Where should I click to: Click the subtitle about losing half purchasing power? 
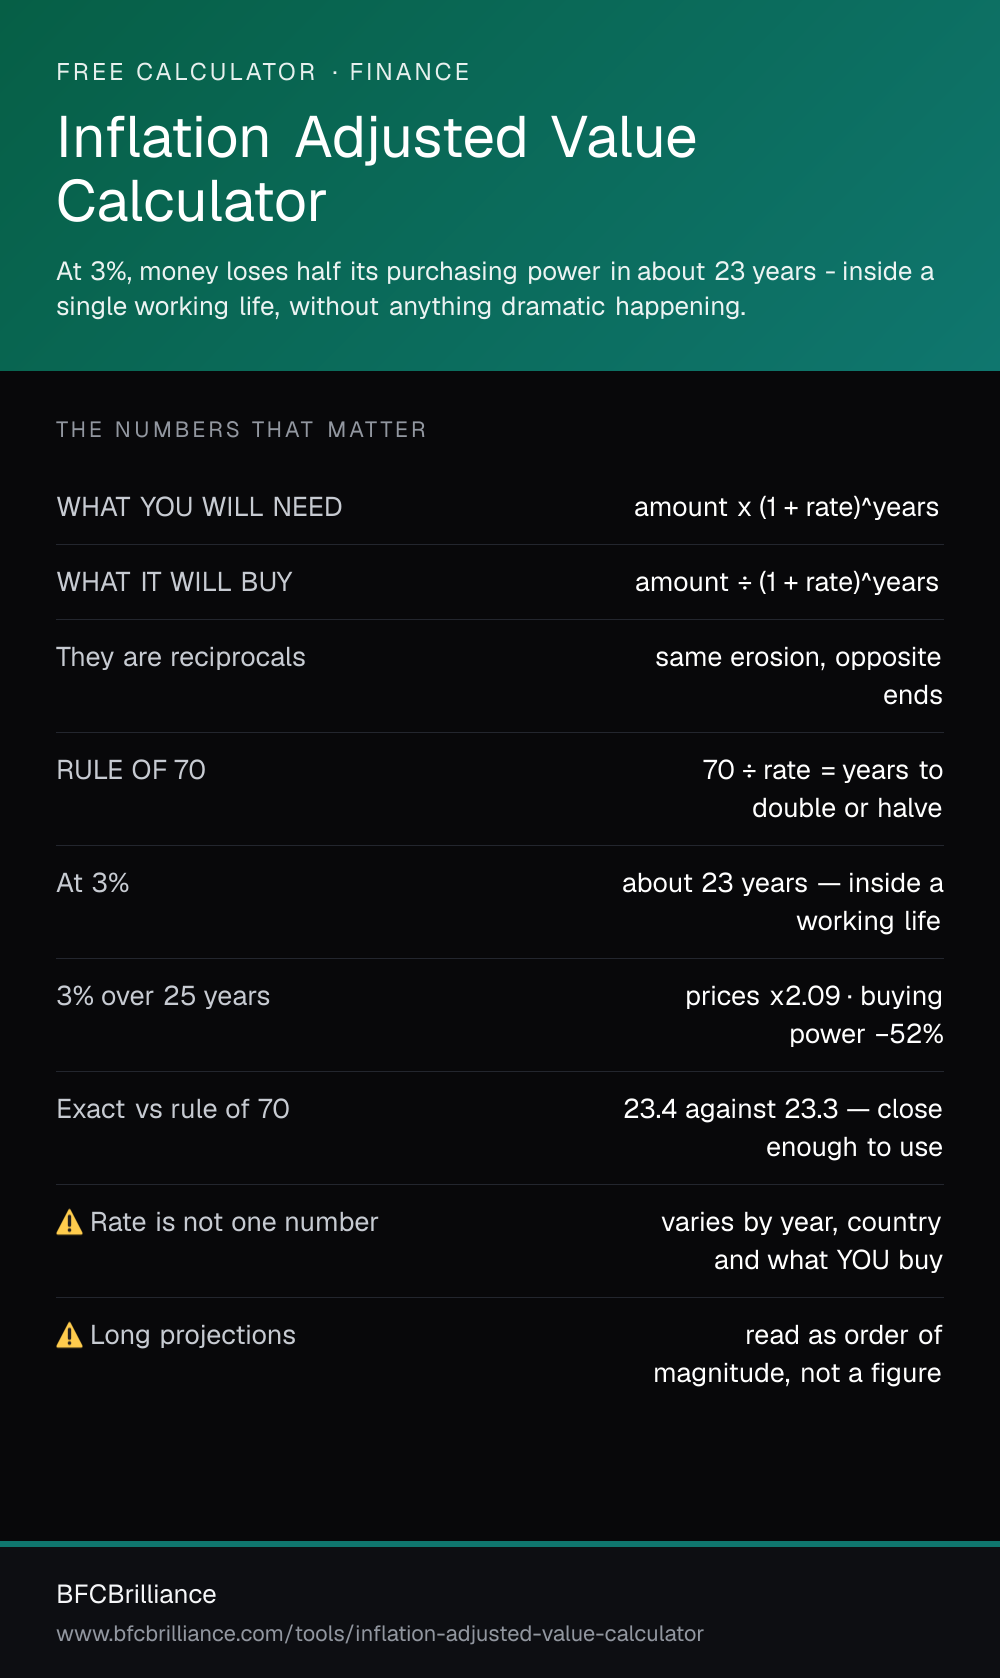pos(495,289)
